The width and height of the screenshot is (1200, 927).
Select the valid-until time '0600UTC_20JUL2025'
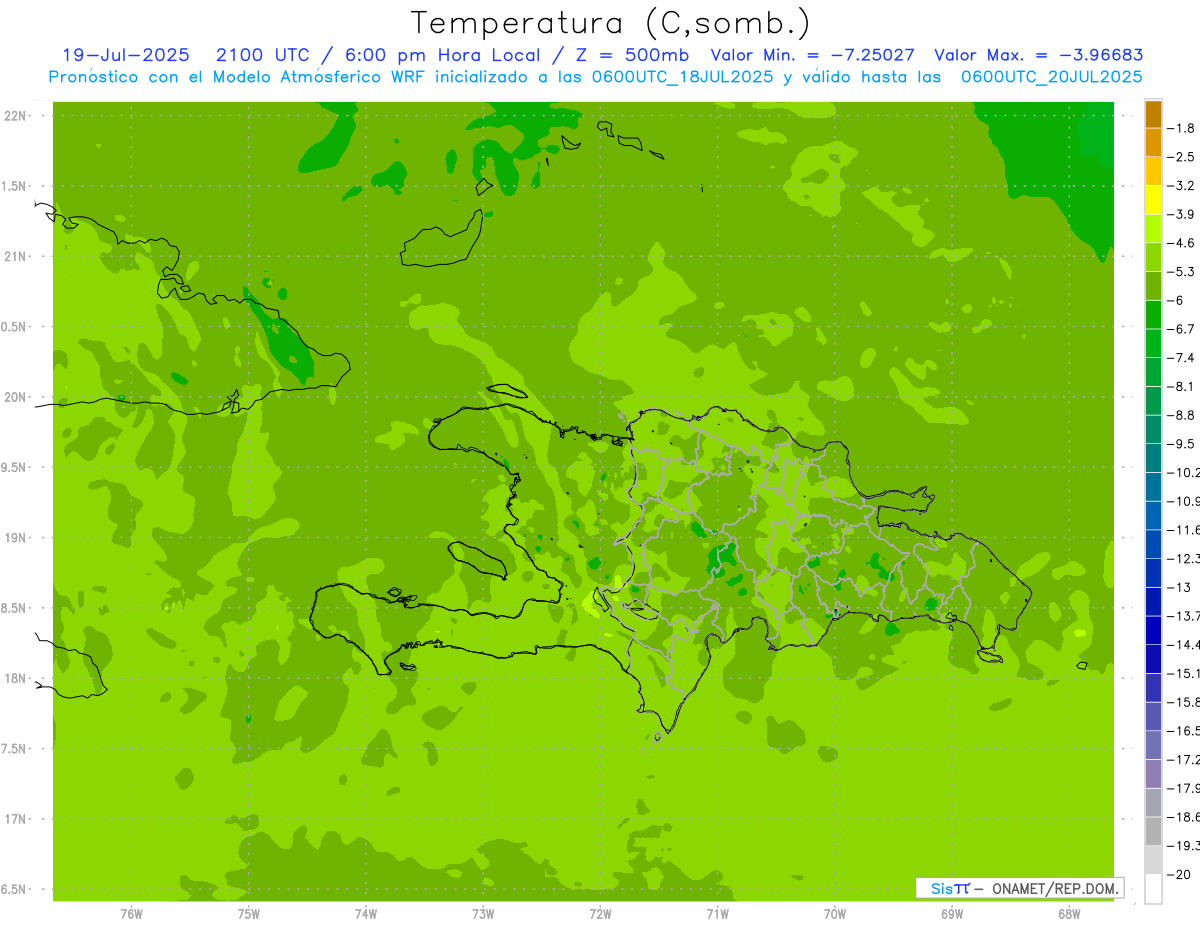coord(1052,76)
